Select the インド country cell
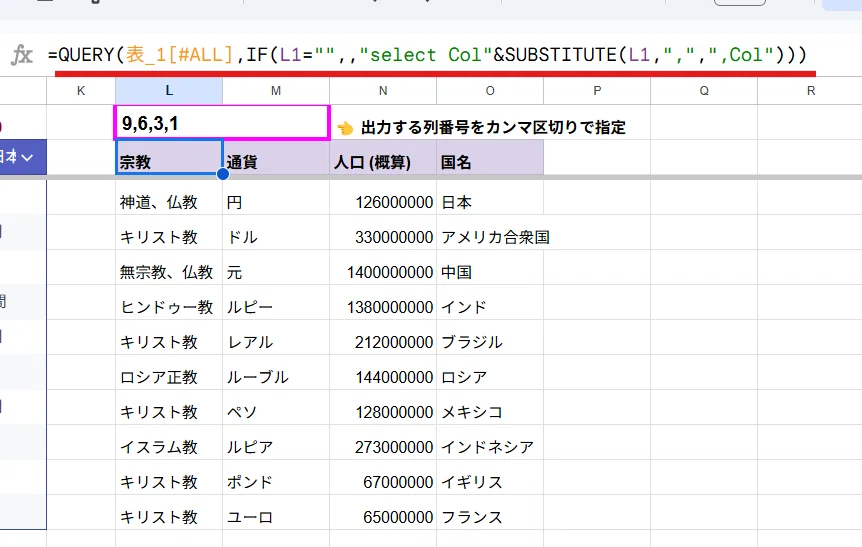The width and height of the screenshot is (862, 547). 490,302
